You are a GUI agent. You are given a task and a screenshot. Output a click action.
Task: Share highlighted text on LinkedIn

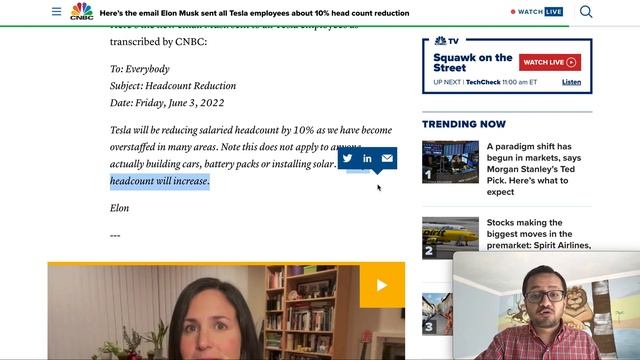(x=367, y=158)
